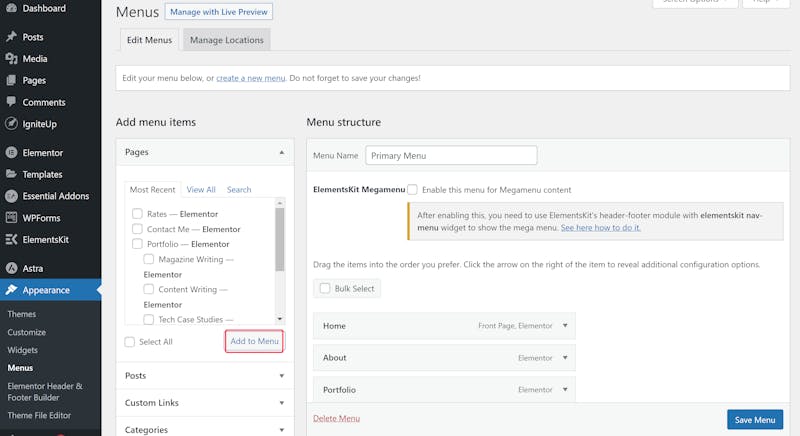
Task: Collapse the Pages panel arrow
Action: [x=282, y=152]
